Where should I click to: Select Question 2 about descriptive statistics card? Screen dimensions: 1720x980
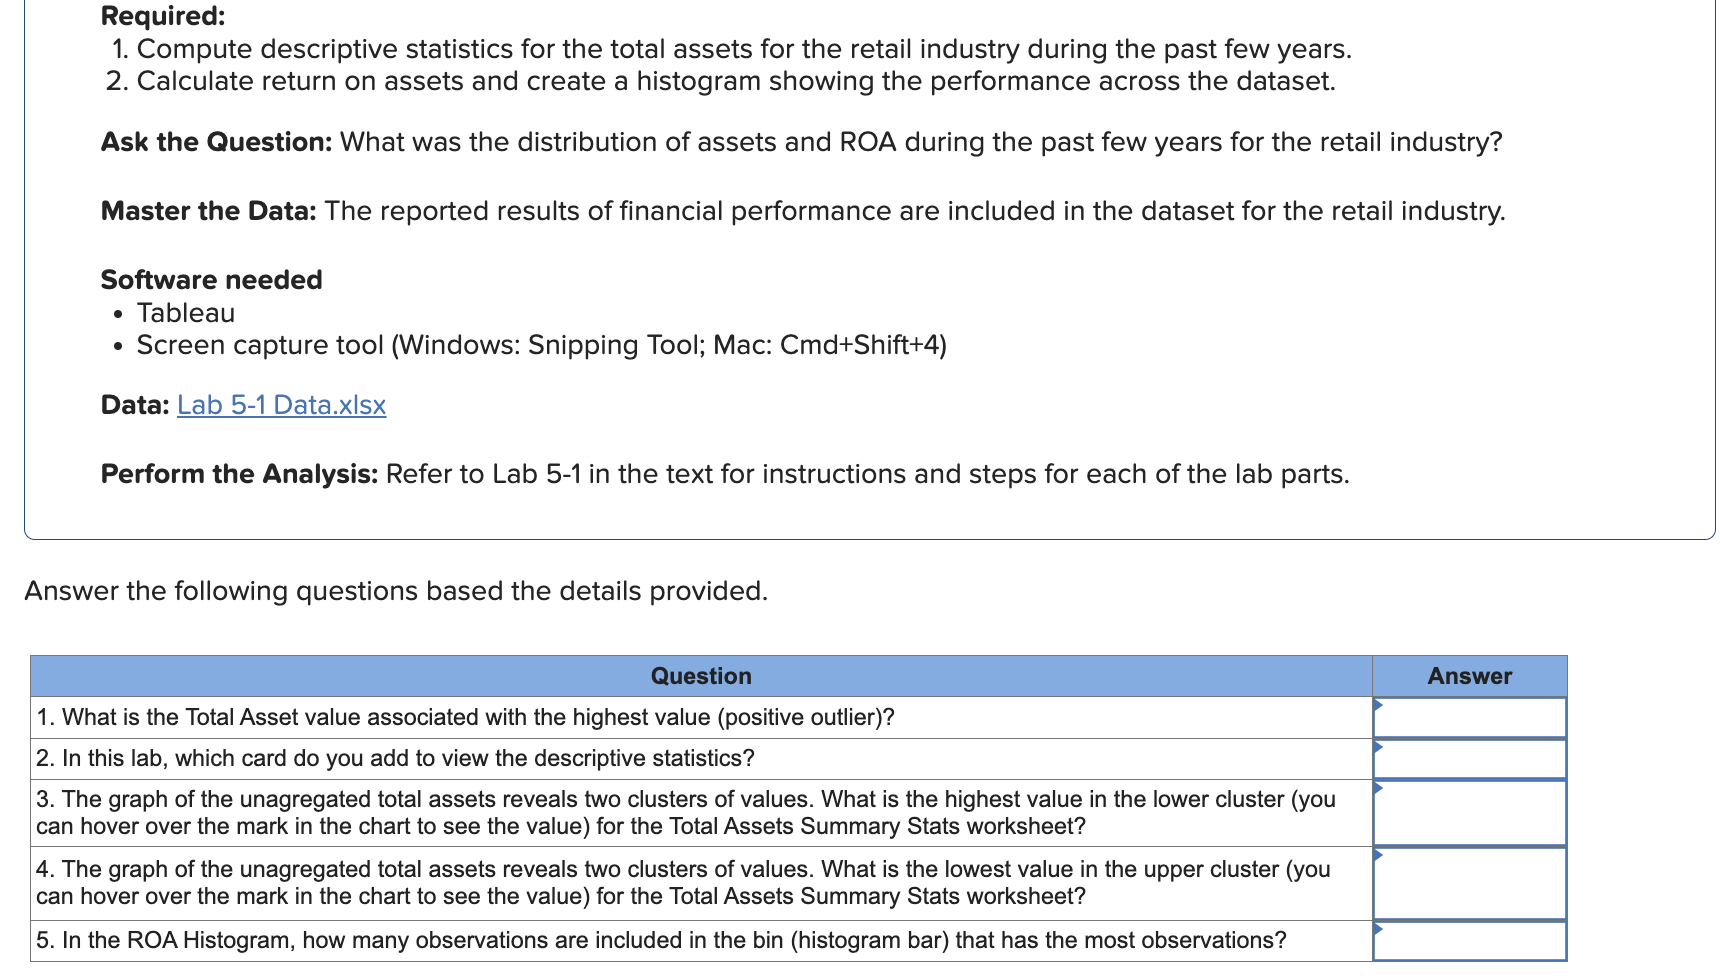pyautogui.click(x=394, y=758)
